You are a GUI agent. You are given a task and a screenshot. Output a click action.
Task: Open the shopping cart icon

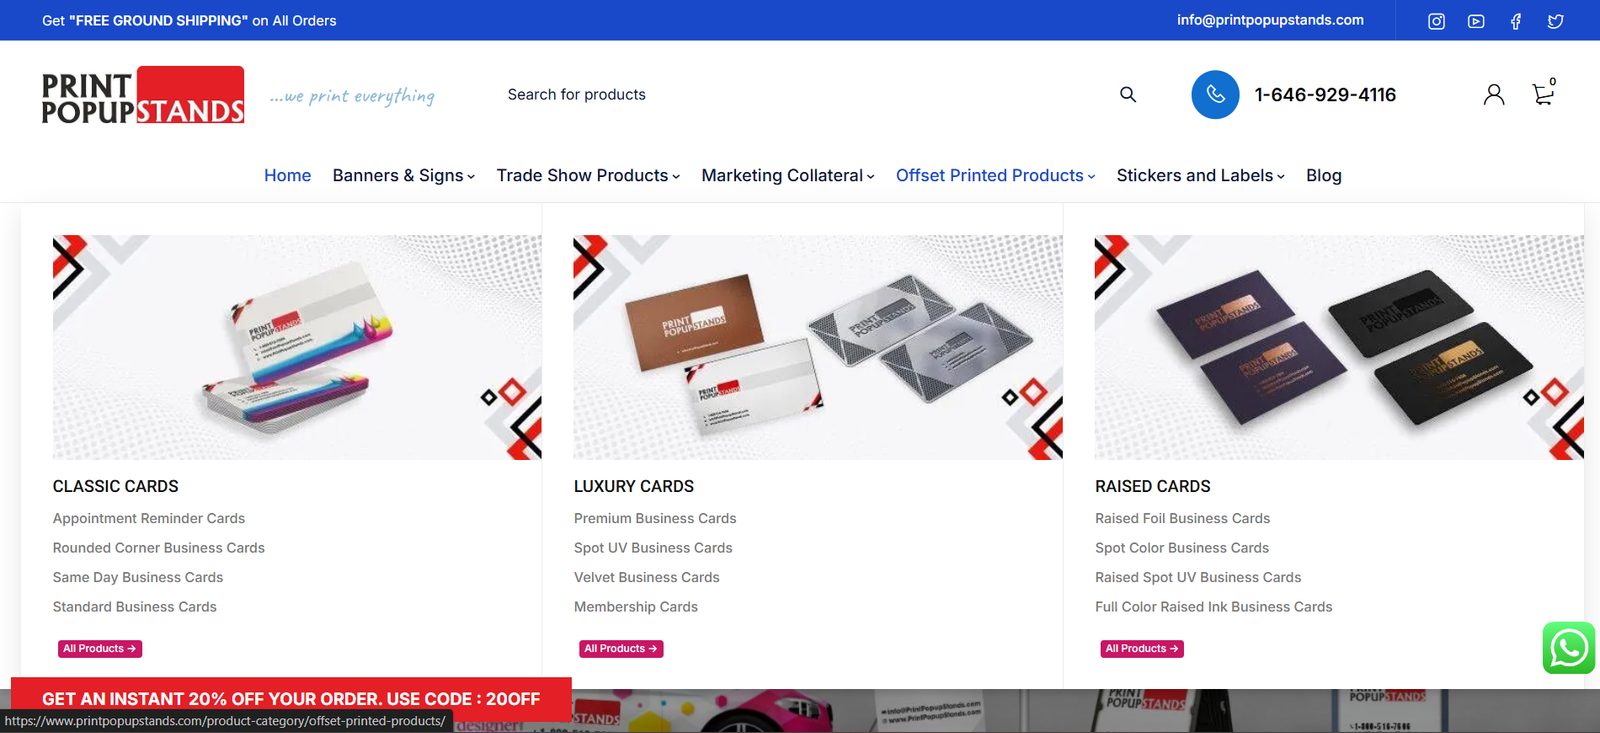1543,94
